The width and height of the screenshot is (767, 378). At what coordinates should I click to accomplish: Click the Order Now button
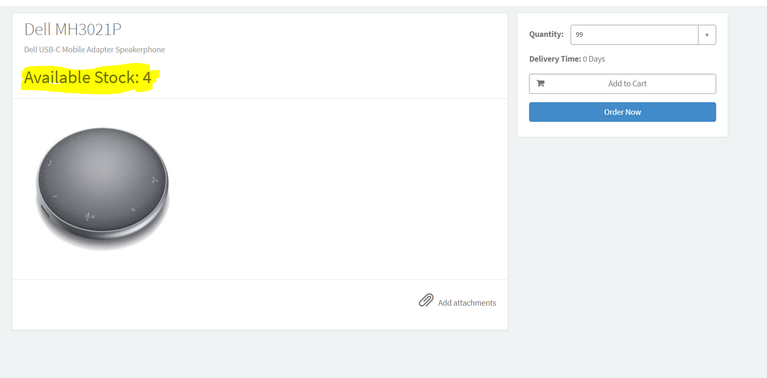coord(622,112)
